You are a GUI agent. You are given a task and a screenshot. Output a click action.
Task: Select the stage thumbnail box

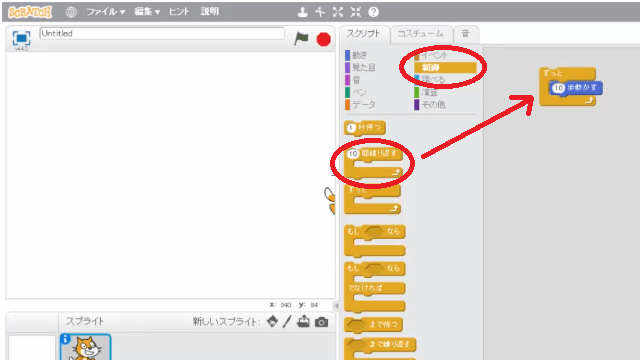(32, 348)
